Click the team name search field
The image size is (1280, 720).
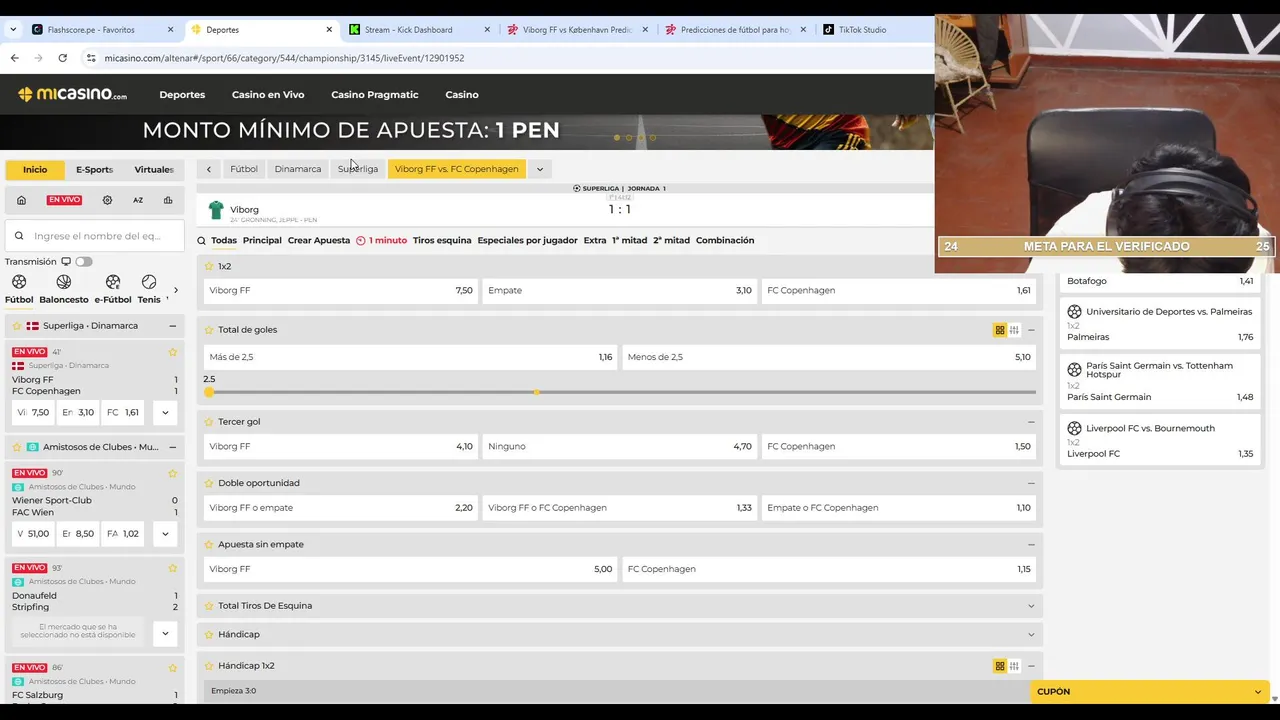[95, 236]
